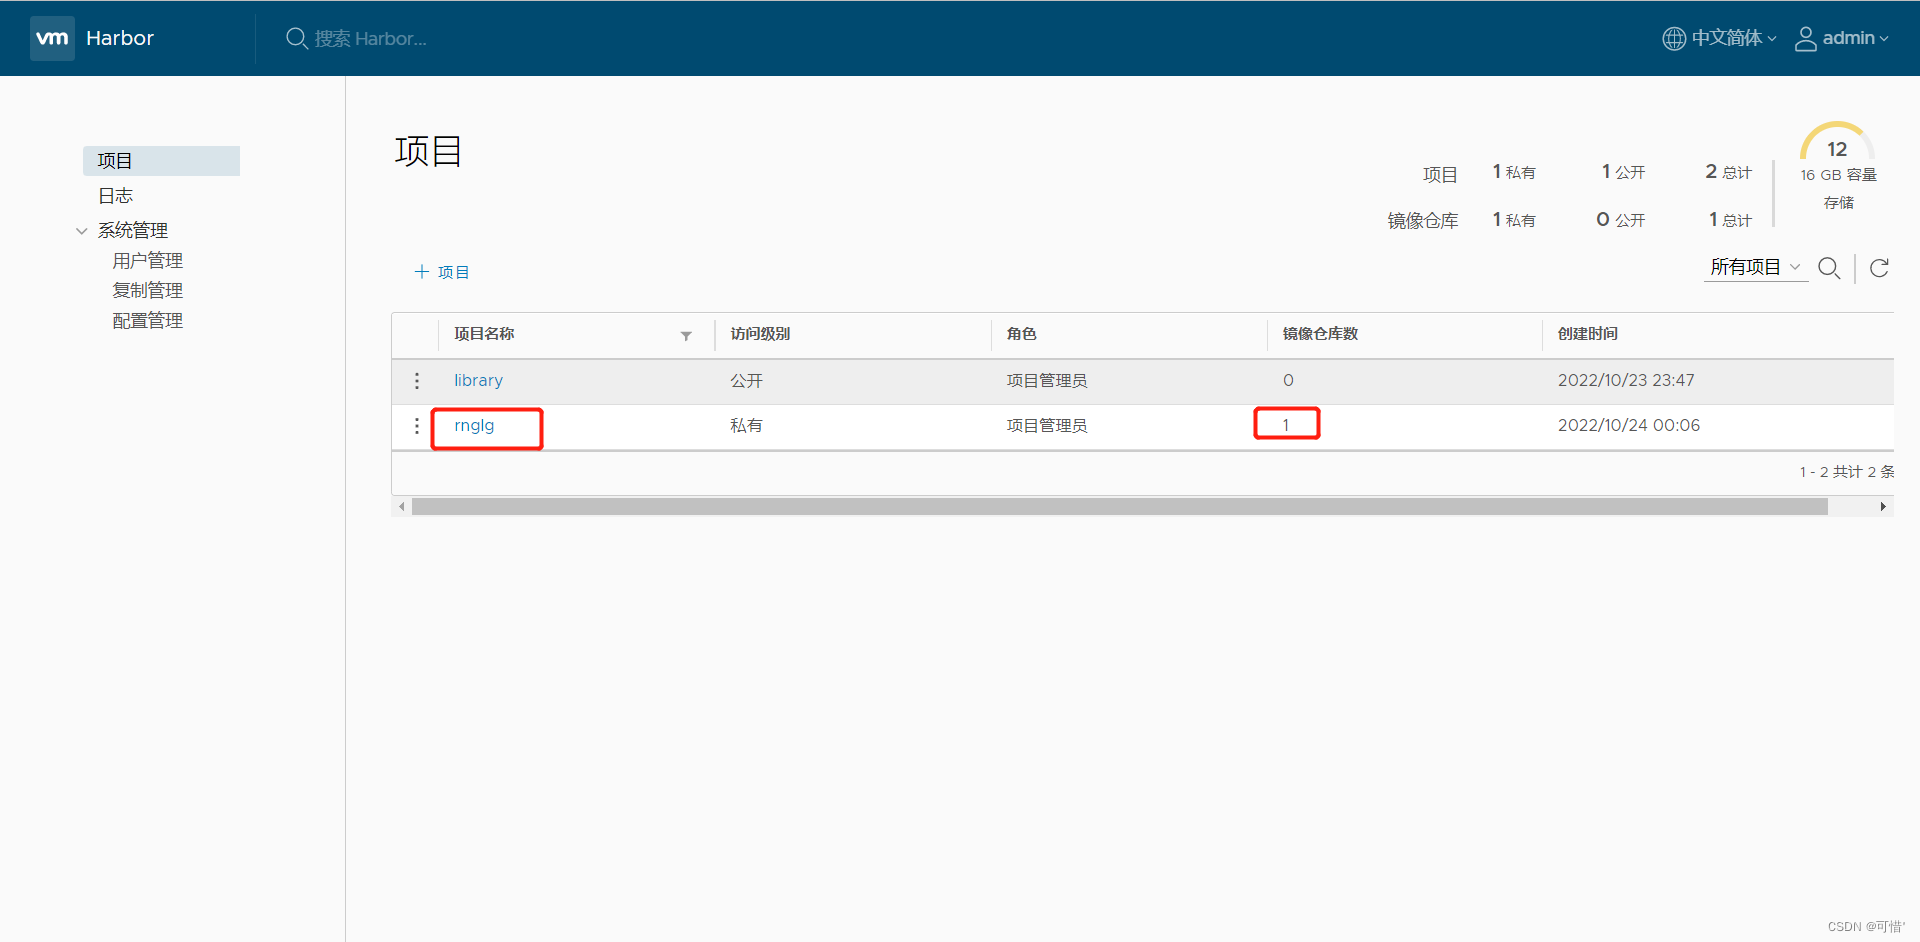Viewport: 1920px width, 942px height.
Task: Click the Harbor title link
Action: pos(120,38)
